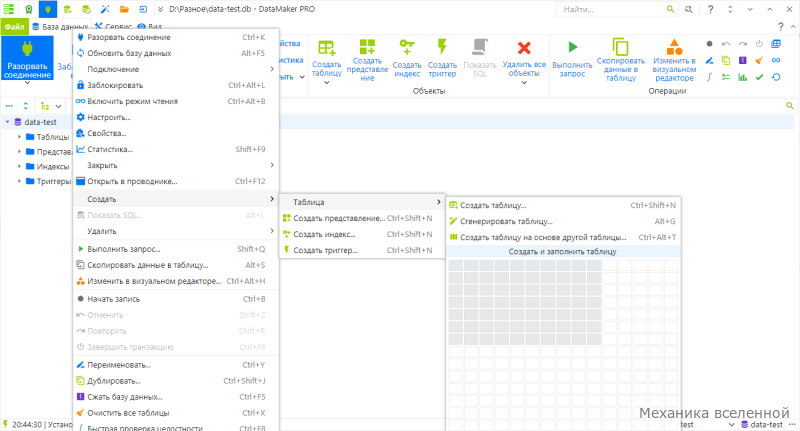800x431 pixels.
Task: Open the tree view mode dropdown arrow
Action: (x=58, y=106)
